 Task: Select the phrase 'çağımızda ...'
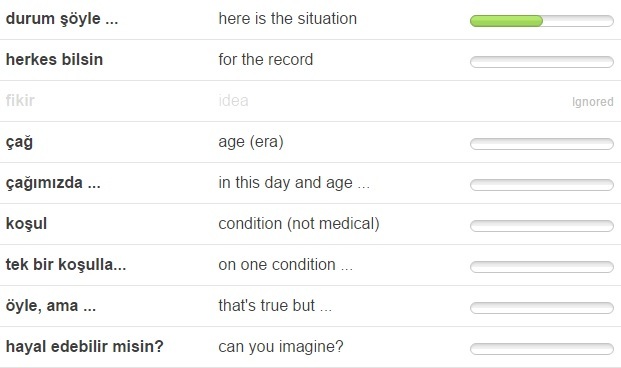[53, 183]
